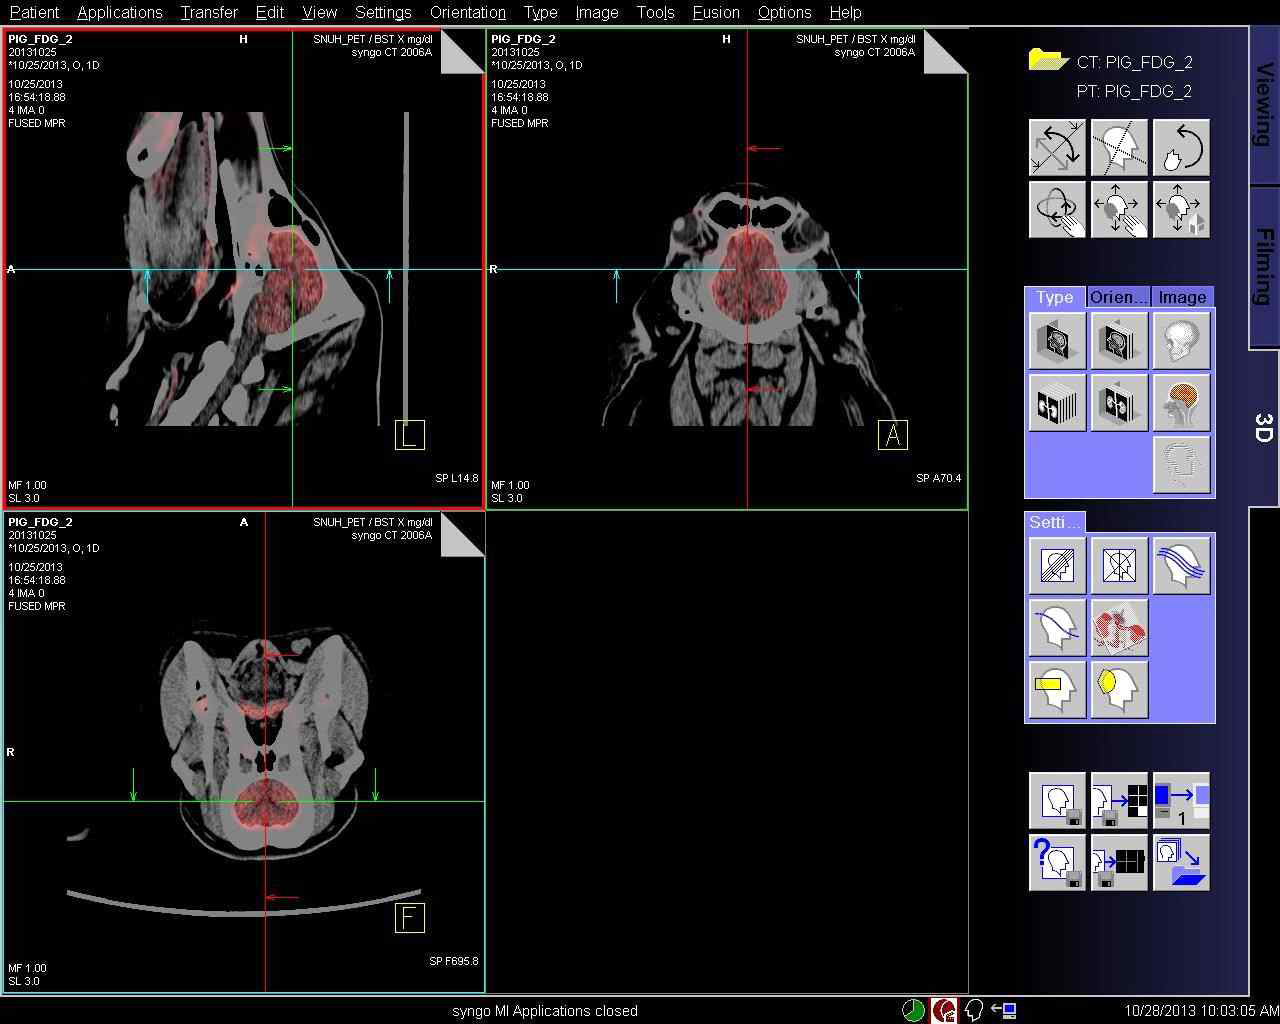Screen dimensions: 1280x1024
Task: Choose MPR thick slab type icon
Action: point(1119,341)
